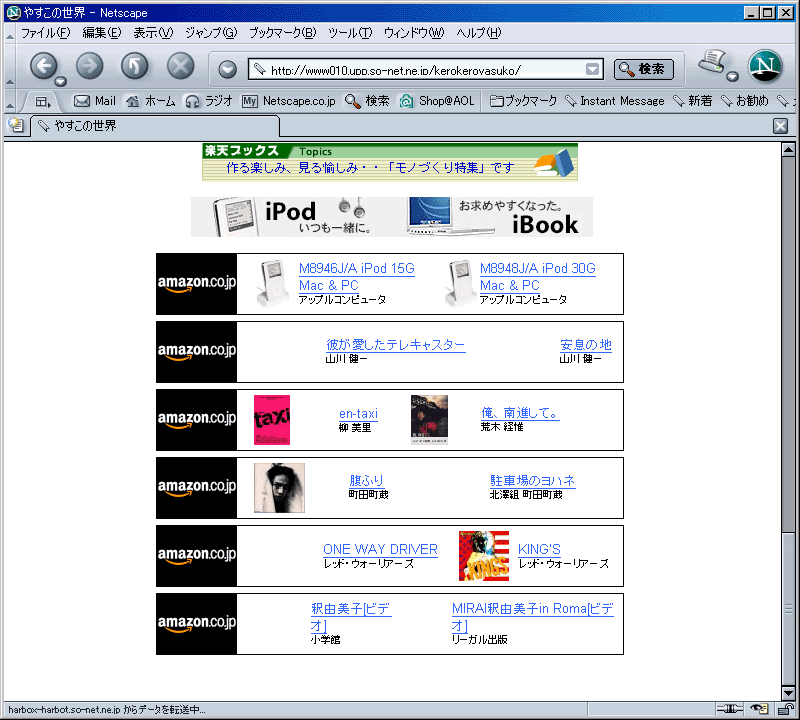Open the ツール(T) menu
Viewport: 800px width, 720px height.
point(350,33)
